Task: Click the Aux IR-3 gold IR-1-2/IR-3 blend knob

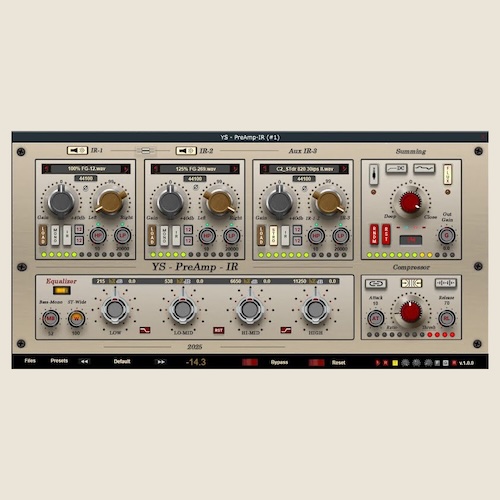Action: click(x=328, y=202)
